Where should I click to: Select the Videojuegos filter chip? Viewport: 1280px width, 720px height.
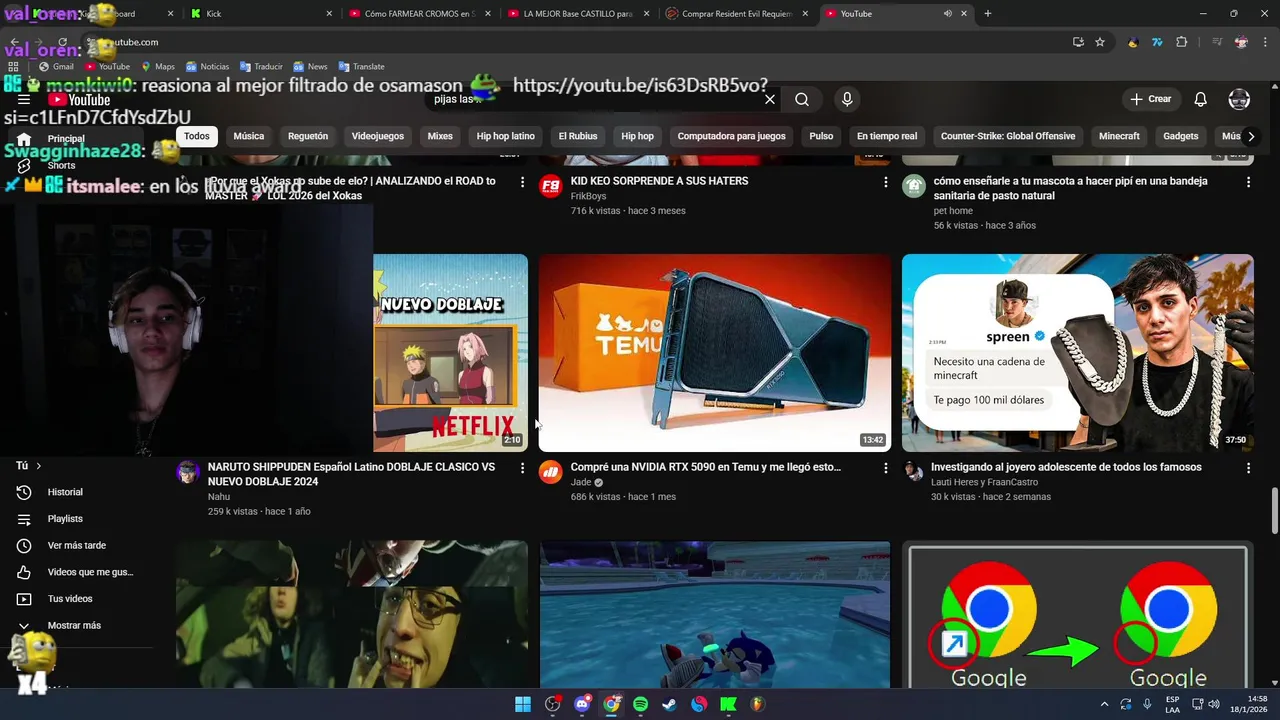pyautogui.click(x=378, y=136)
